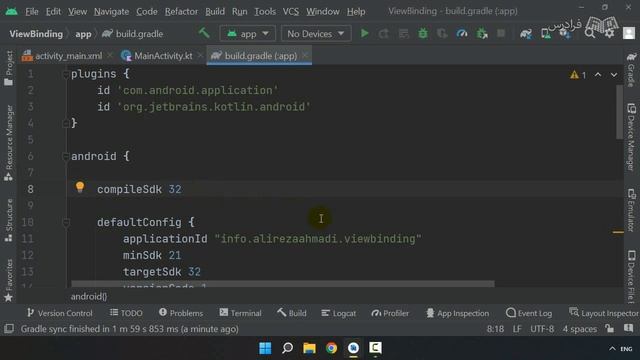The height and width of the screenshot is (360, 640).
Task: Open the Version Control tool window
Action: pos(60,313)
